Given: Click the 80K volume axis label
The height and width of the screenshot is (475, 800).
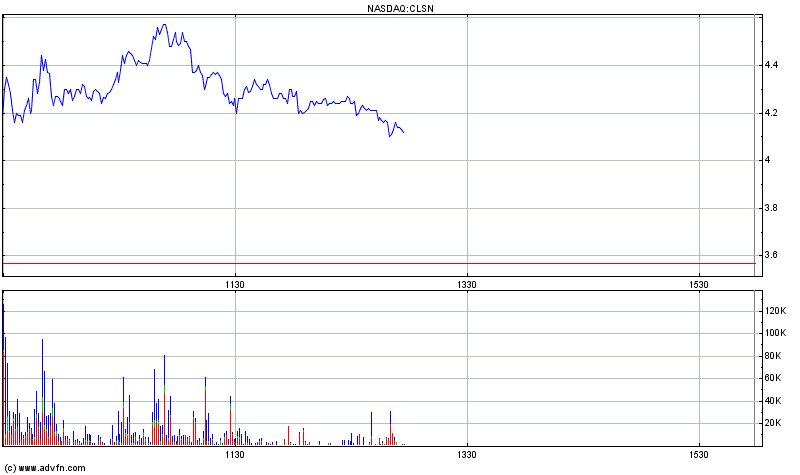Looking at the screenshot, I should point(773,356).
